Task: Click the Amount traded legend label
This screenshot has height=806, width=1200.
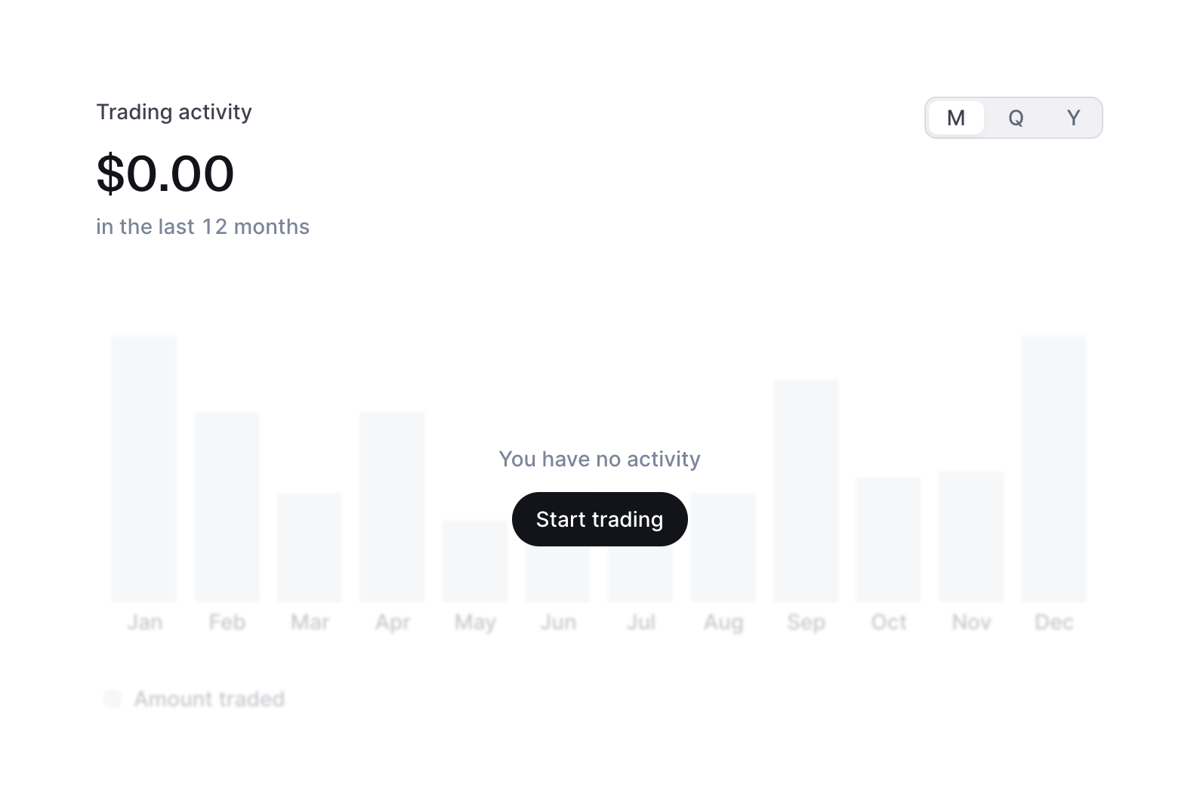Action: click(210, 698)
